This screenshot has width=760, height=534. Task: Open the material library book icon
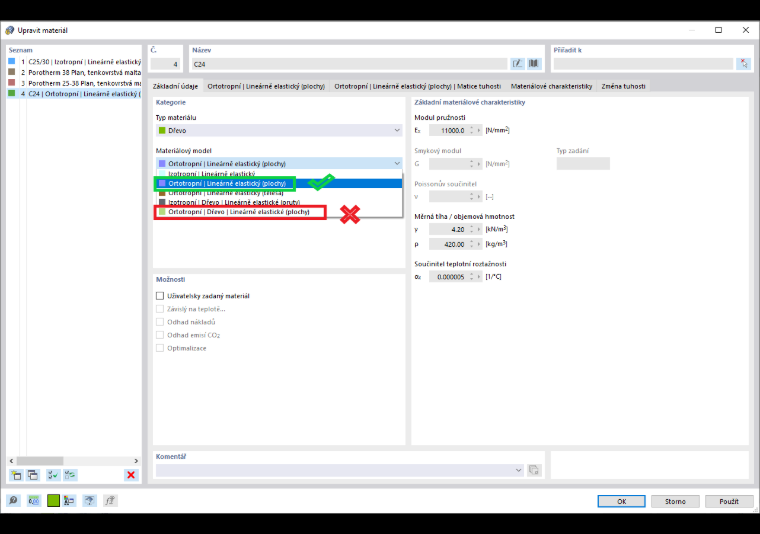534,63
